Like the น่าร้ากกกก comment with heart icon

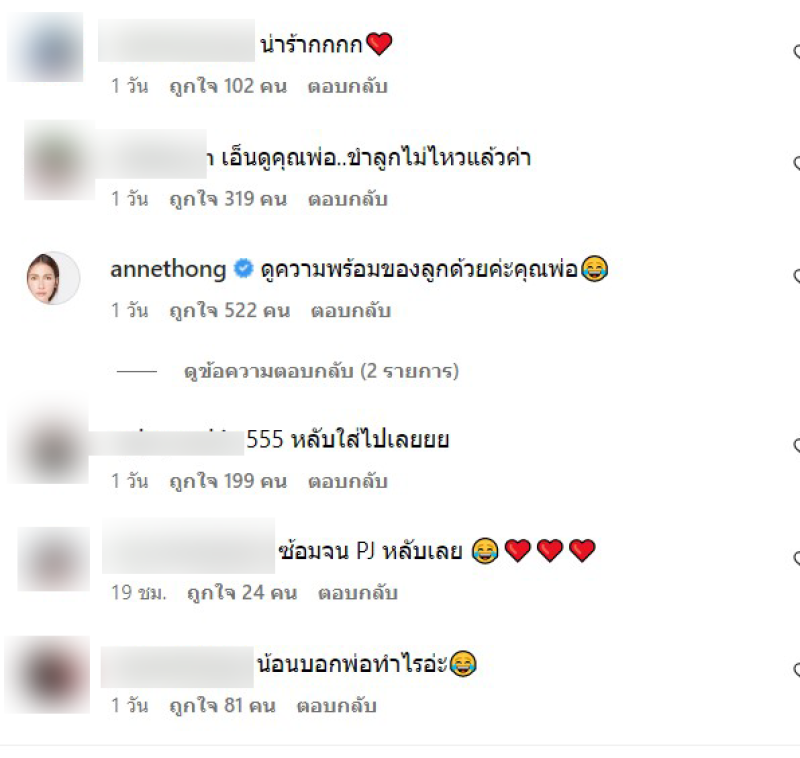(x=797, y=51)
